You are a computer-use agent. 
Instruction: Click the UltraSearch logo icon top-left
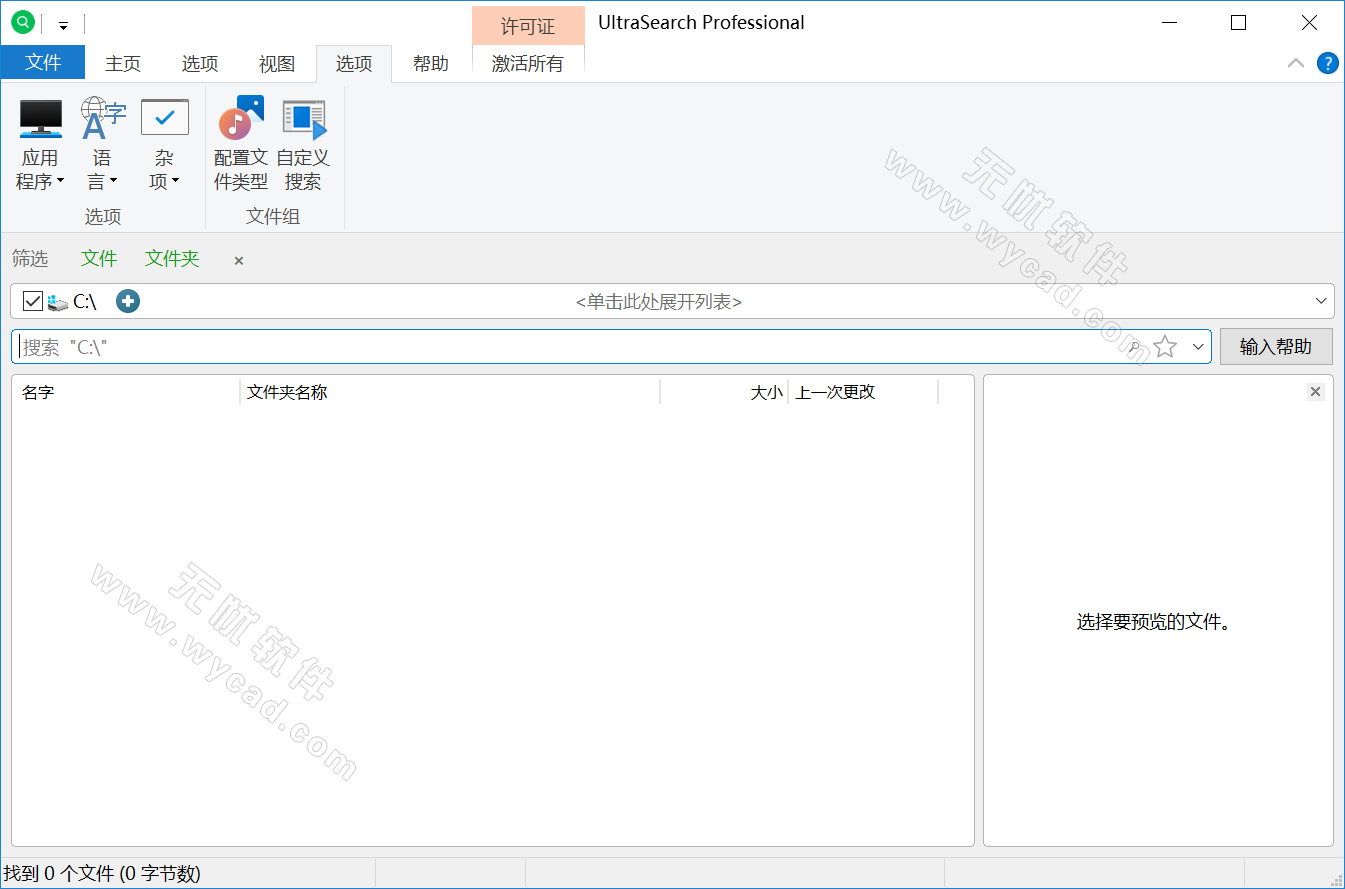21,22
